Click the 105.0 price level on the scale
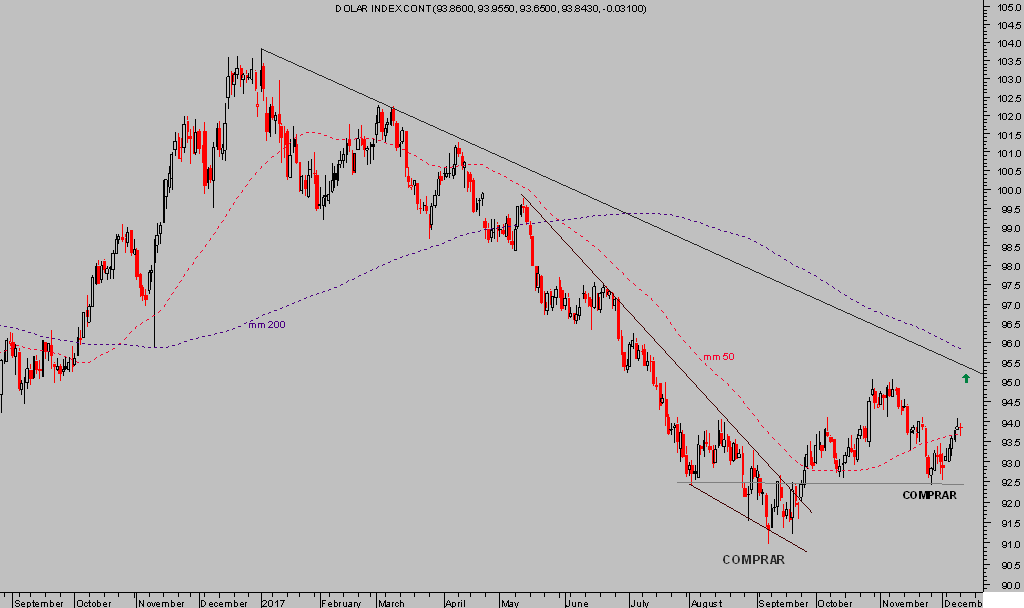 1007,7
